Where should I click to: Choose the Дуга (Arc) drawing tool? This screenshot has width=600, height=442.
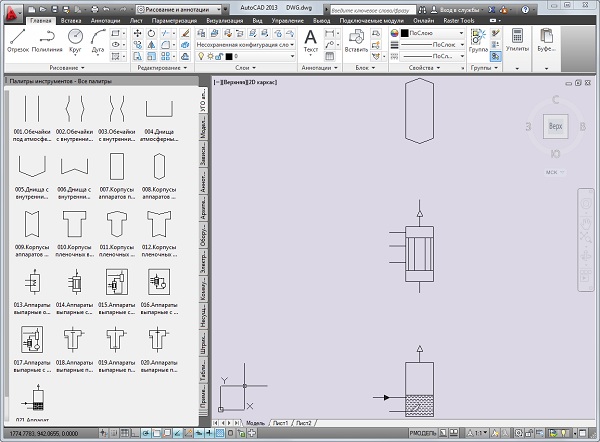tap(100, 39)
